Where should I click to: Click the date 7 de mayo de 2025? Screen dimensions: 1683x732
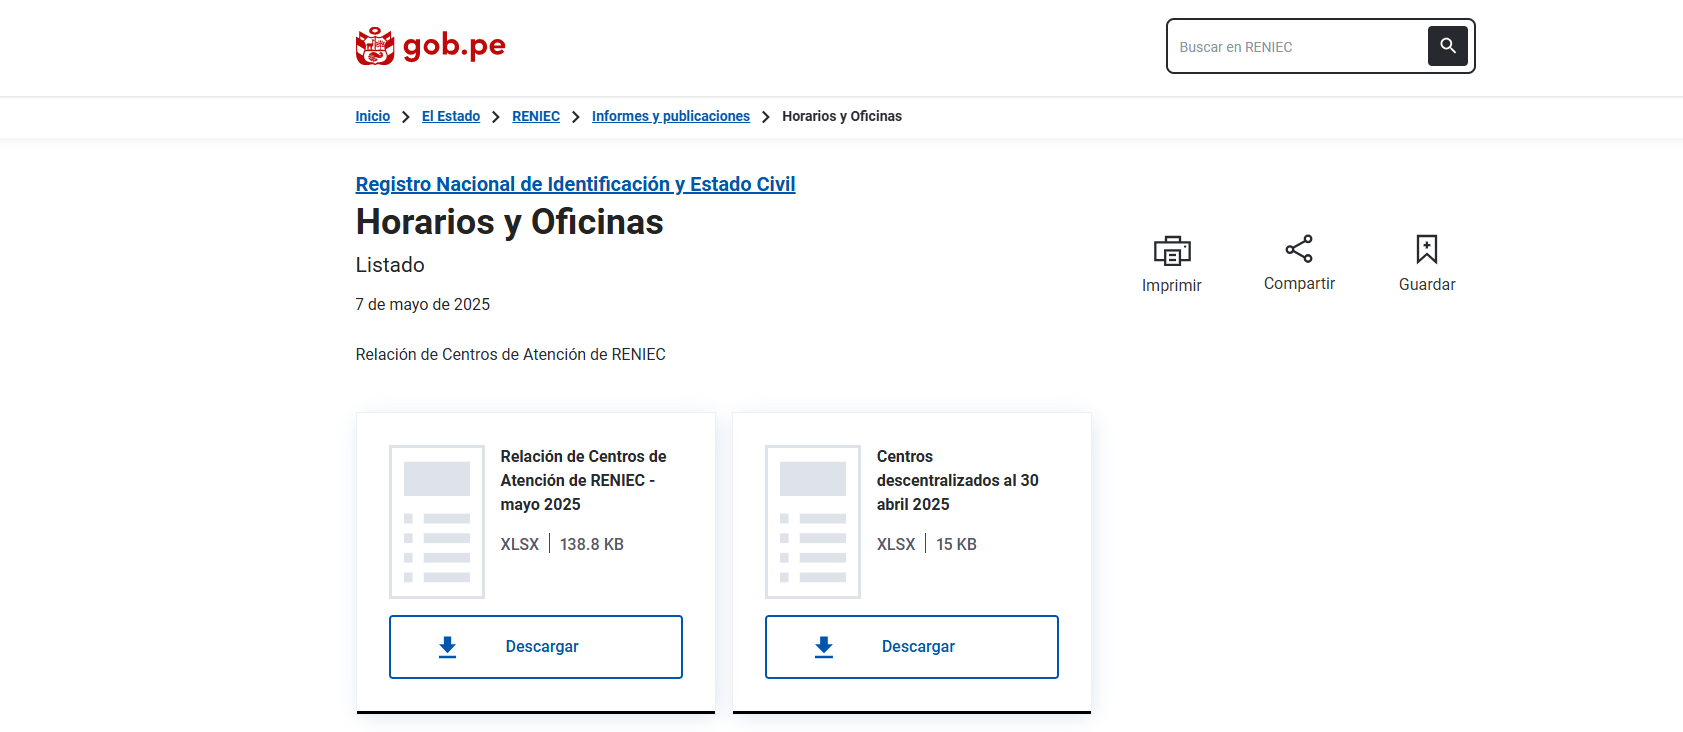pyautogui.click(x=423, y=304)
